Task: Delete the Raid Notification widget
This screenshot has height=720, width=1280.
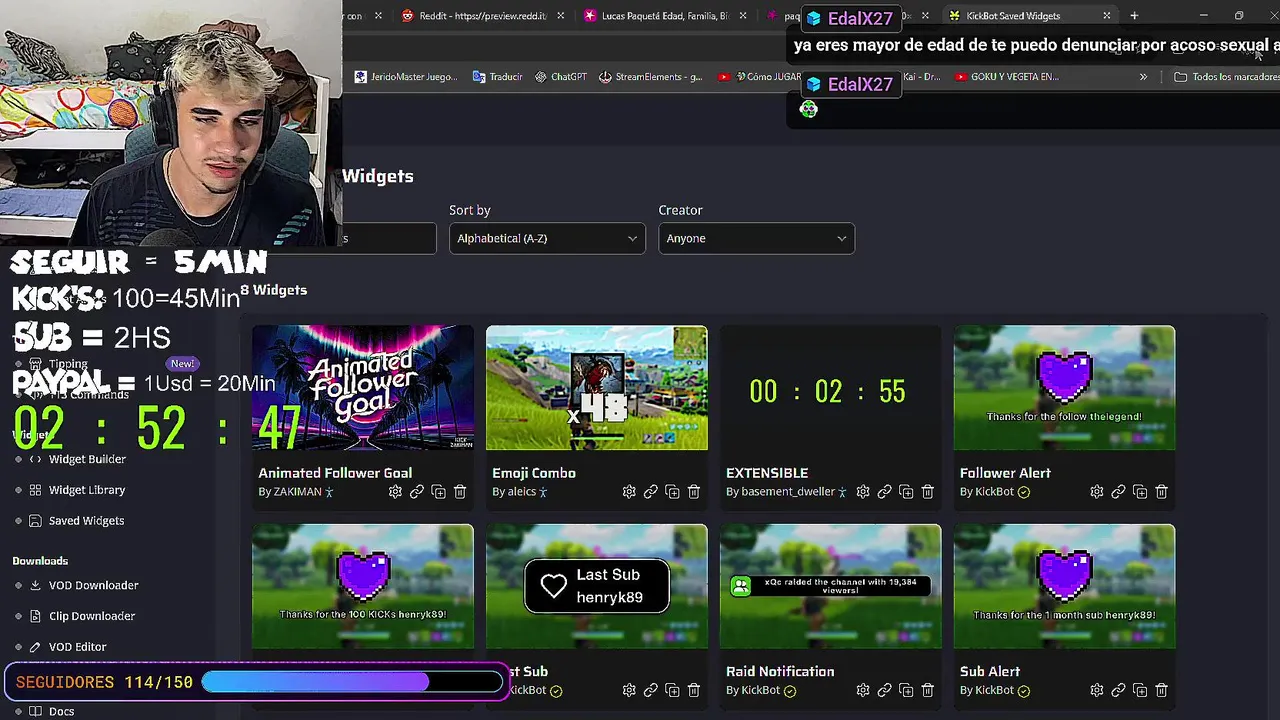Action: 928,690
